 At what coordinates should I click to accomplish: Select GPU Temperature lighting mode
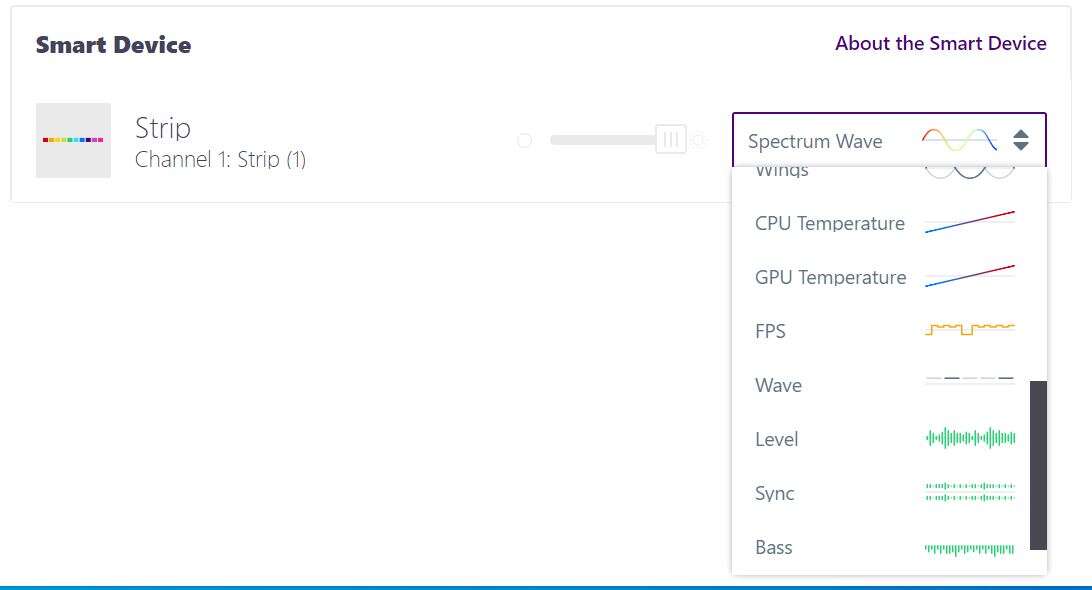(830, 277)
